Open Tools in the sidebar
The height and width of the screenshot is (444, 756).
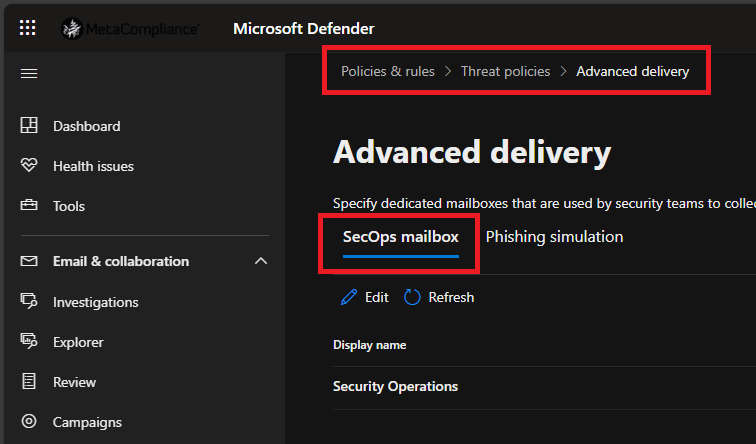pos(69,206)
